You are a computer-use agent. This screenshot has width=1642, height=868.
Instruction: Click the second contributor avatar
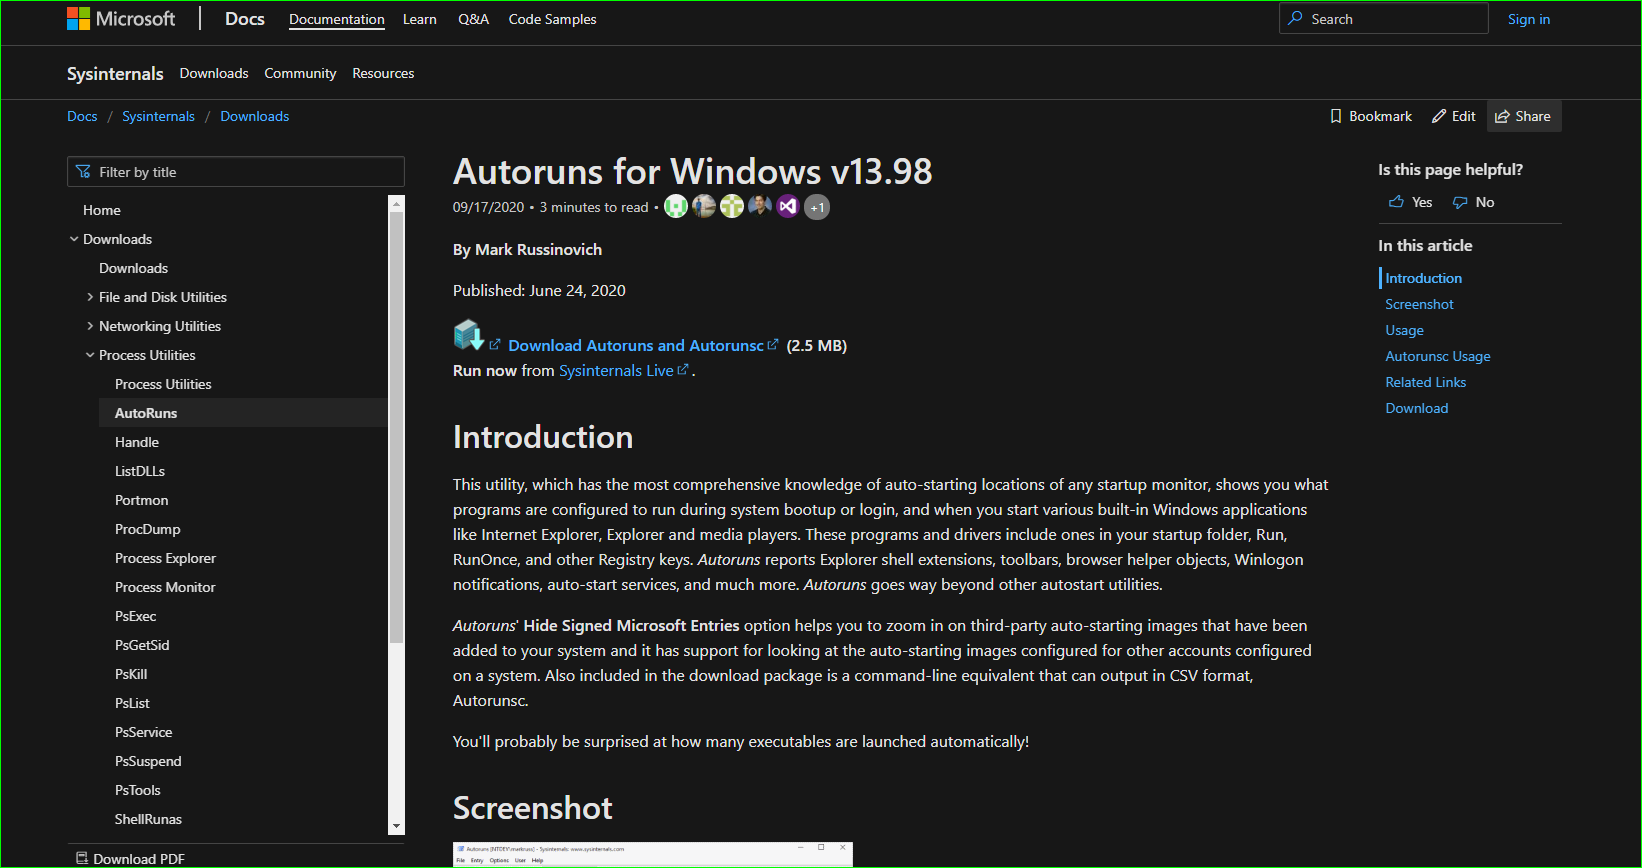coord(704,206)
